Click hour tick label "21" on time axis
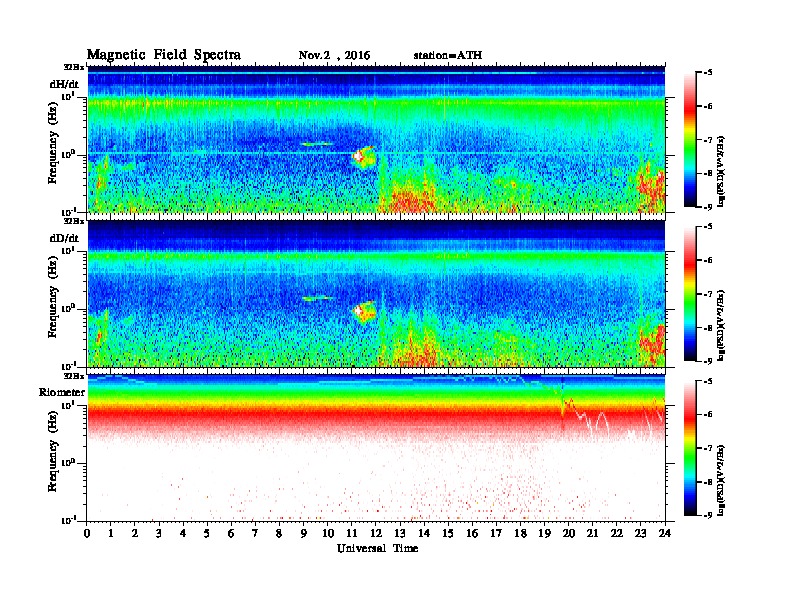The image size is (792, 612). click(592, 533)
